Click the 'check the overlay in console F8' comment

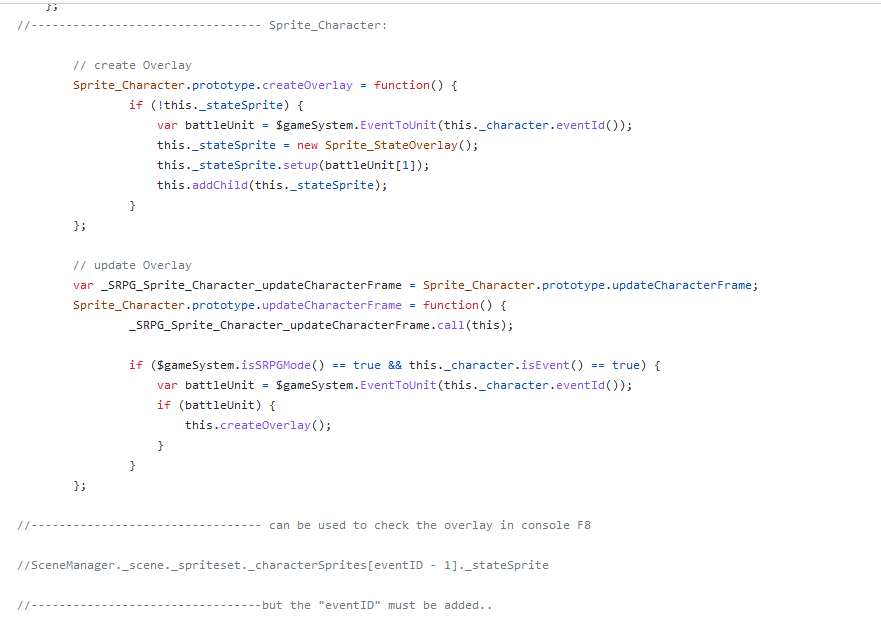[x=304, y=525]
